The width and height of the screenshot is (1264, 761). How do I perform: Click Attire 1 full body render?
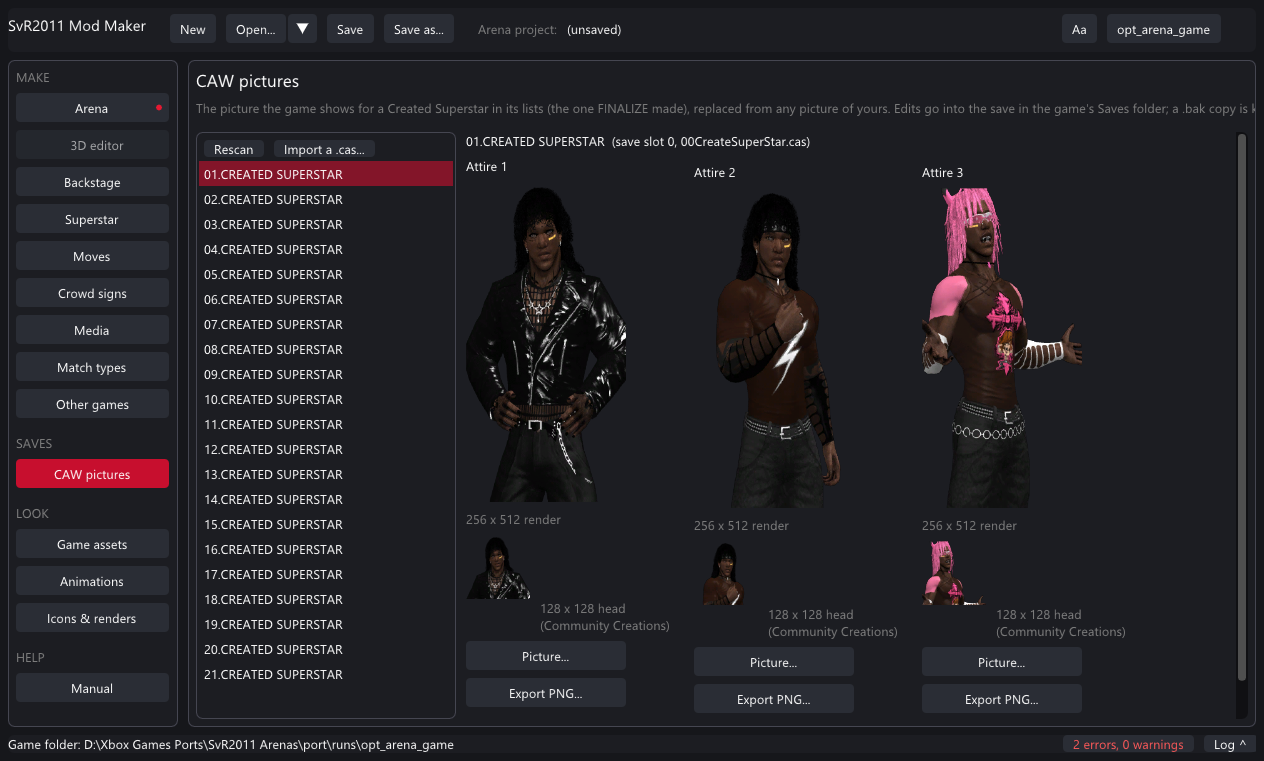pos(546,343)
